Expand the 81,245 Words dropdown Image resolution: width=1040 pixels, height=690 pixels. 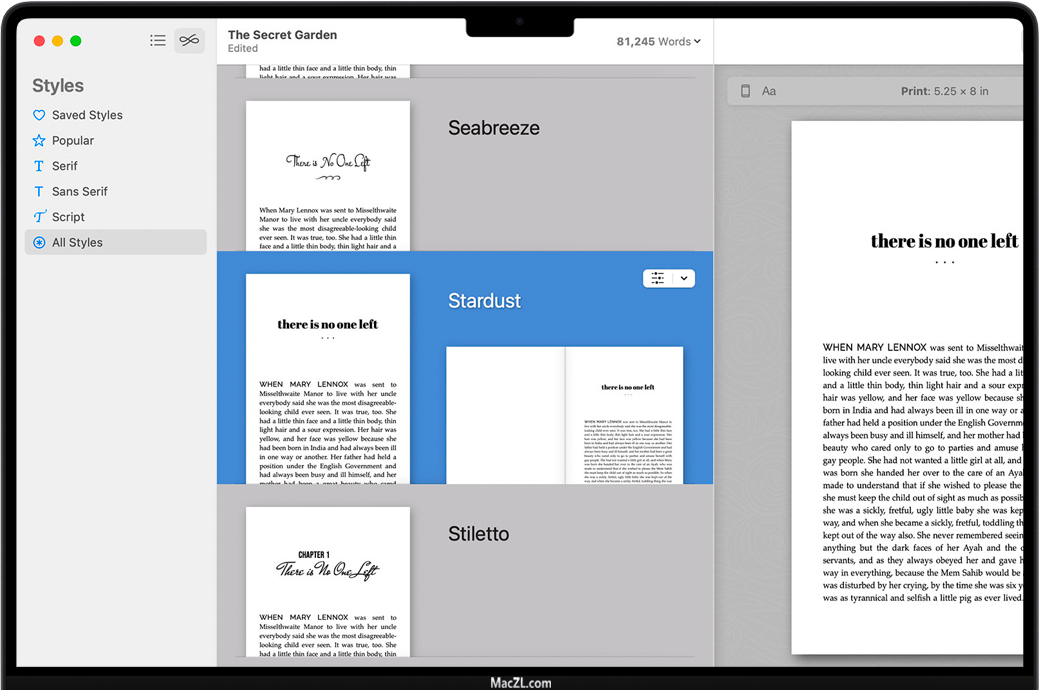658,42
